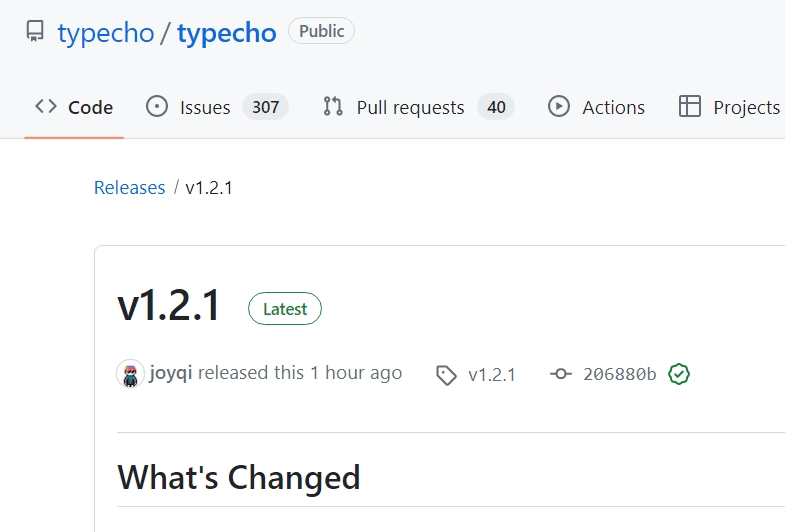Open the Code tab
Viewport: 785px width, 532px height.
[74, 107]
